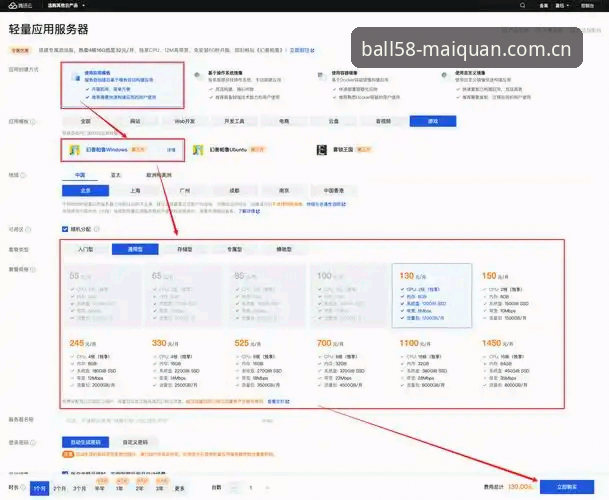Click the help icon beside 时长 label
Image resolution: width=609 pixels, height=500 pixels.
click(23, 487)
